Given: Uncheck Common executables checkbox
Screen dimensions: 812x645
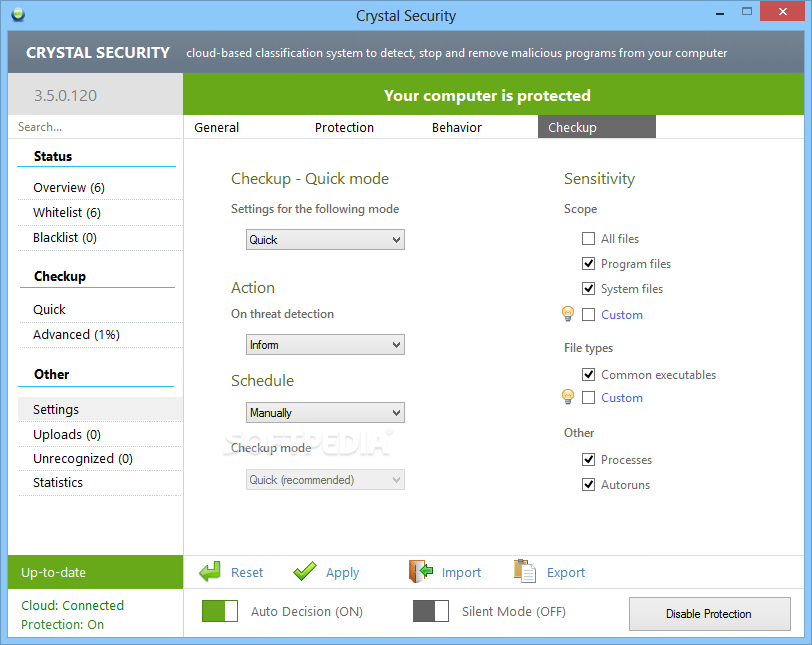Looking at the screenshot, I should click(588, 374).
